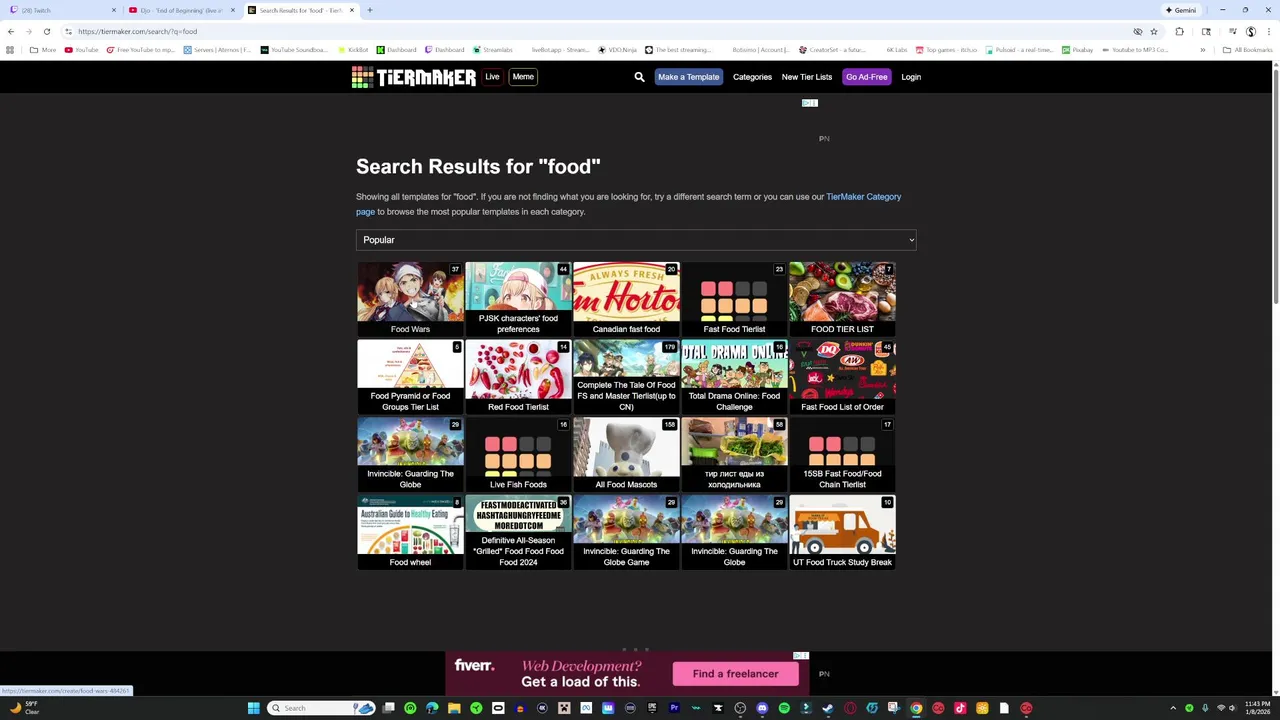Open the FOOD TIER LIST template
The image size is (1280, 720).
pyautogui.click(x=842, y=299)
